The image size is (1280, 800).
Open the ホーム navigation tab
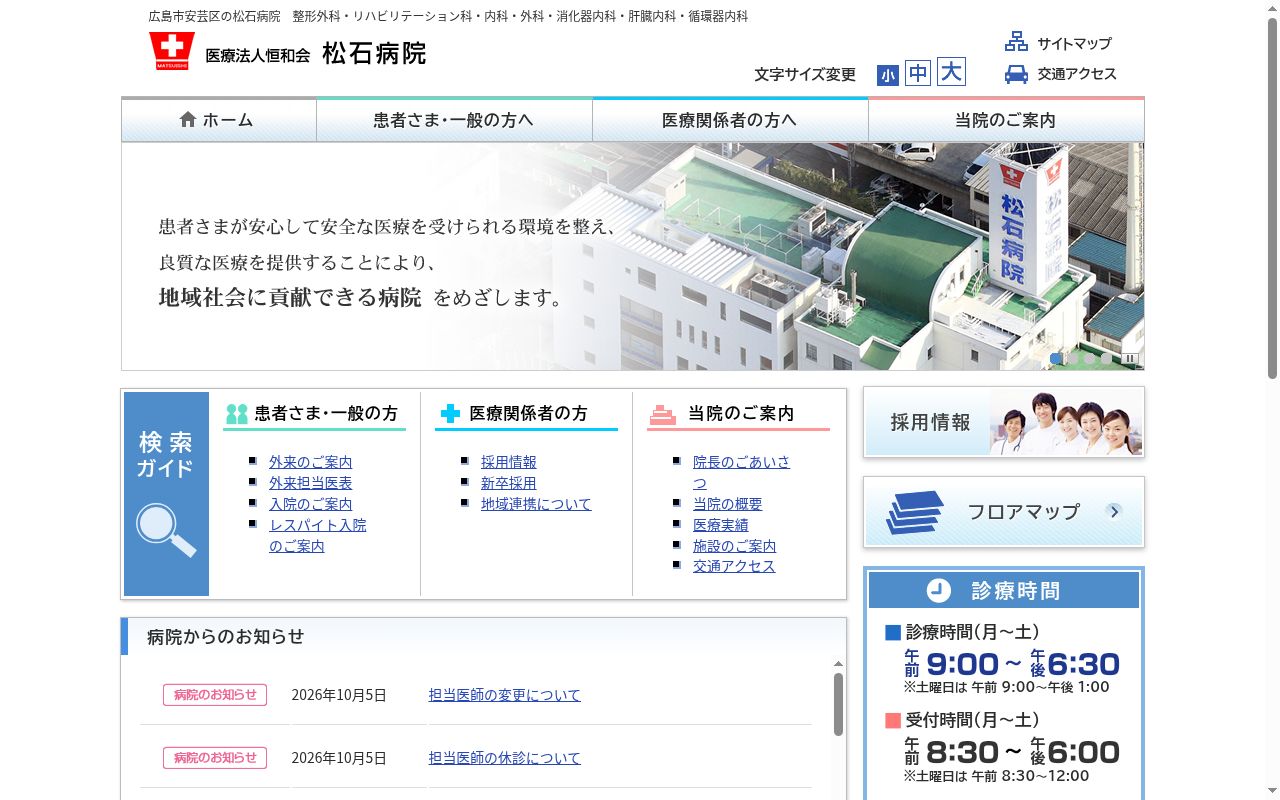coord(219,120)
